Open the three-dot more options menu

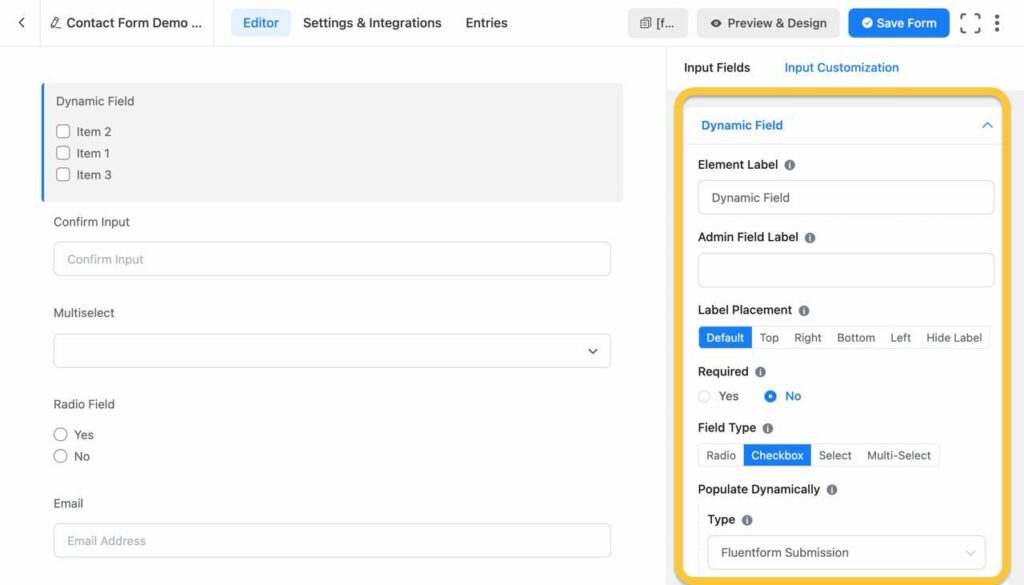(997, 23)
